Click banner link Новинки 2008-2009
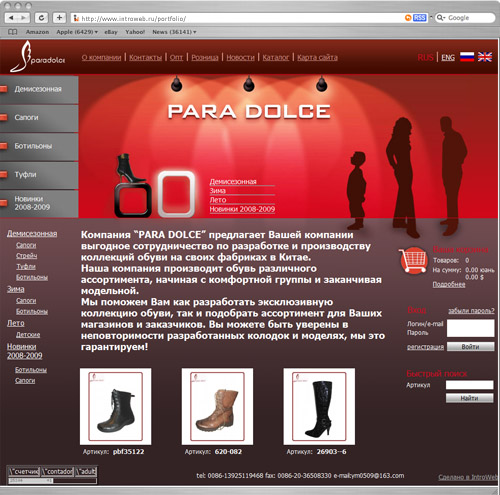 (242, 209)
